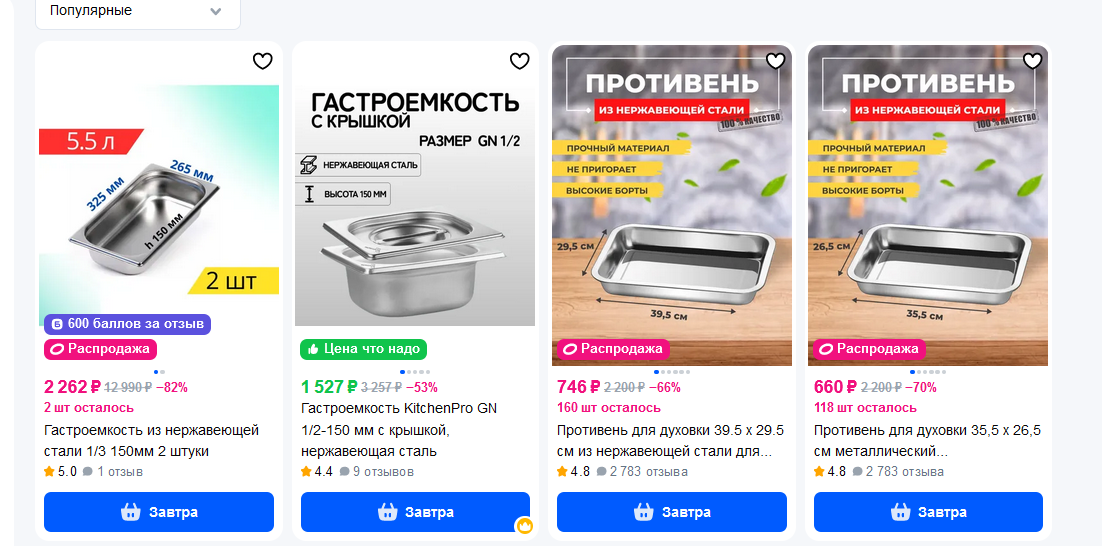Click the image carousel dots under the KitchenPro photo

coord(415,372)
